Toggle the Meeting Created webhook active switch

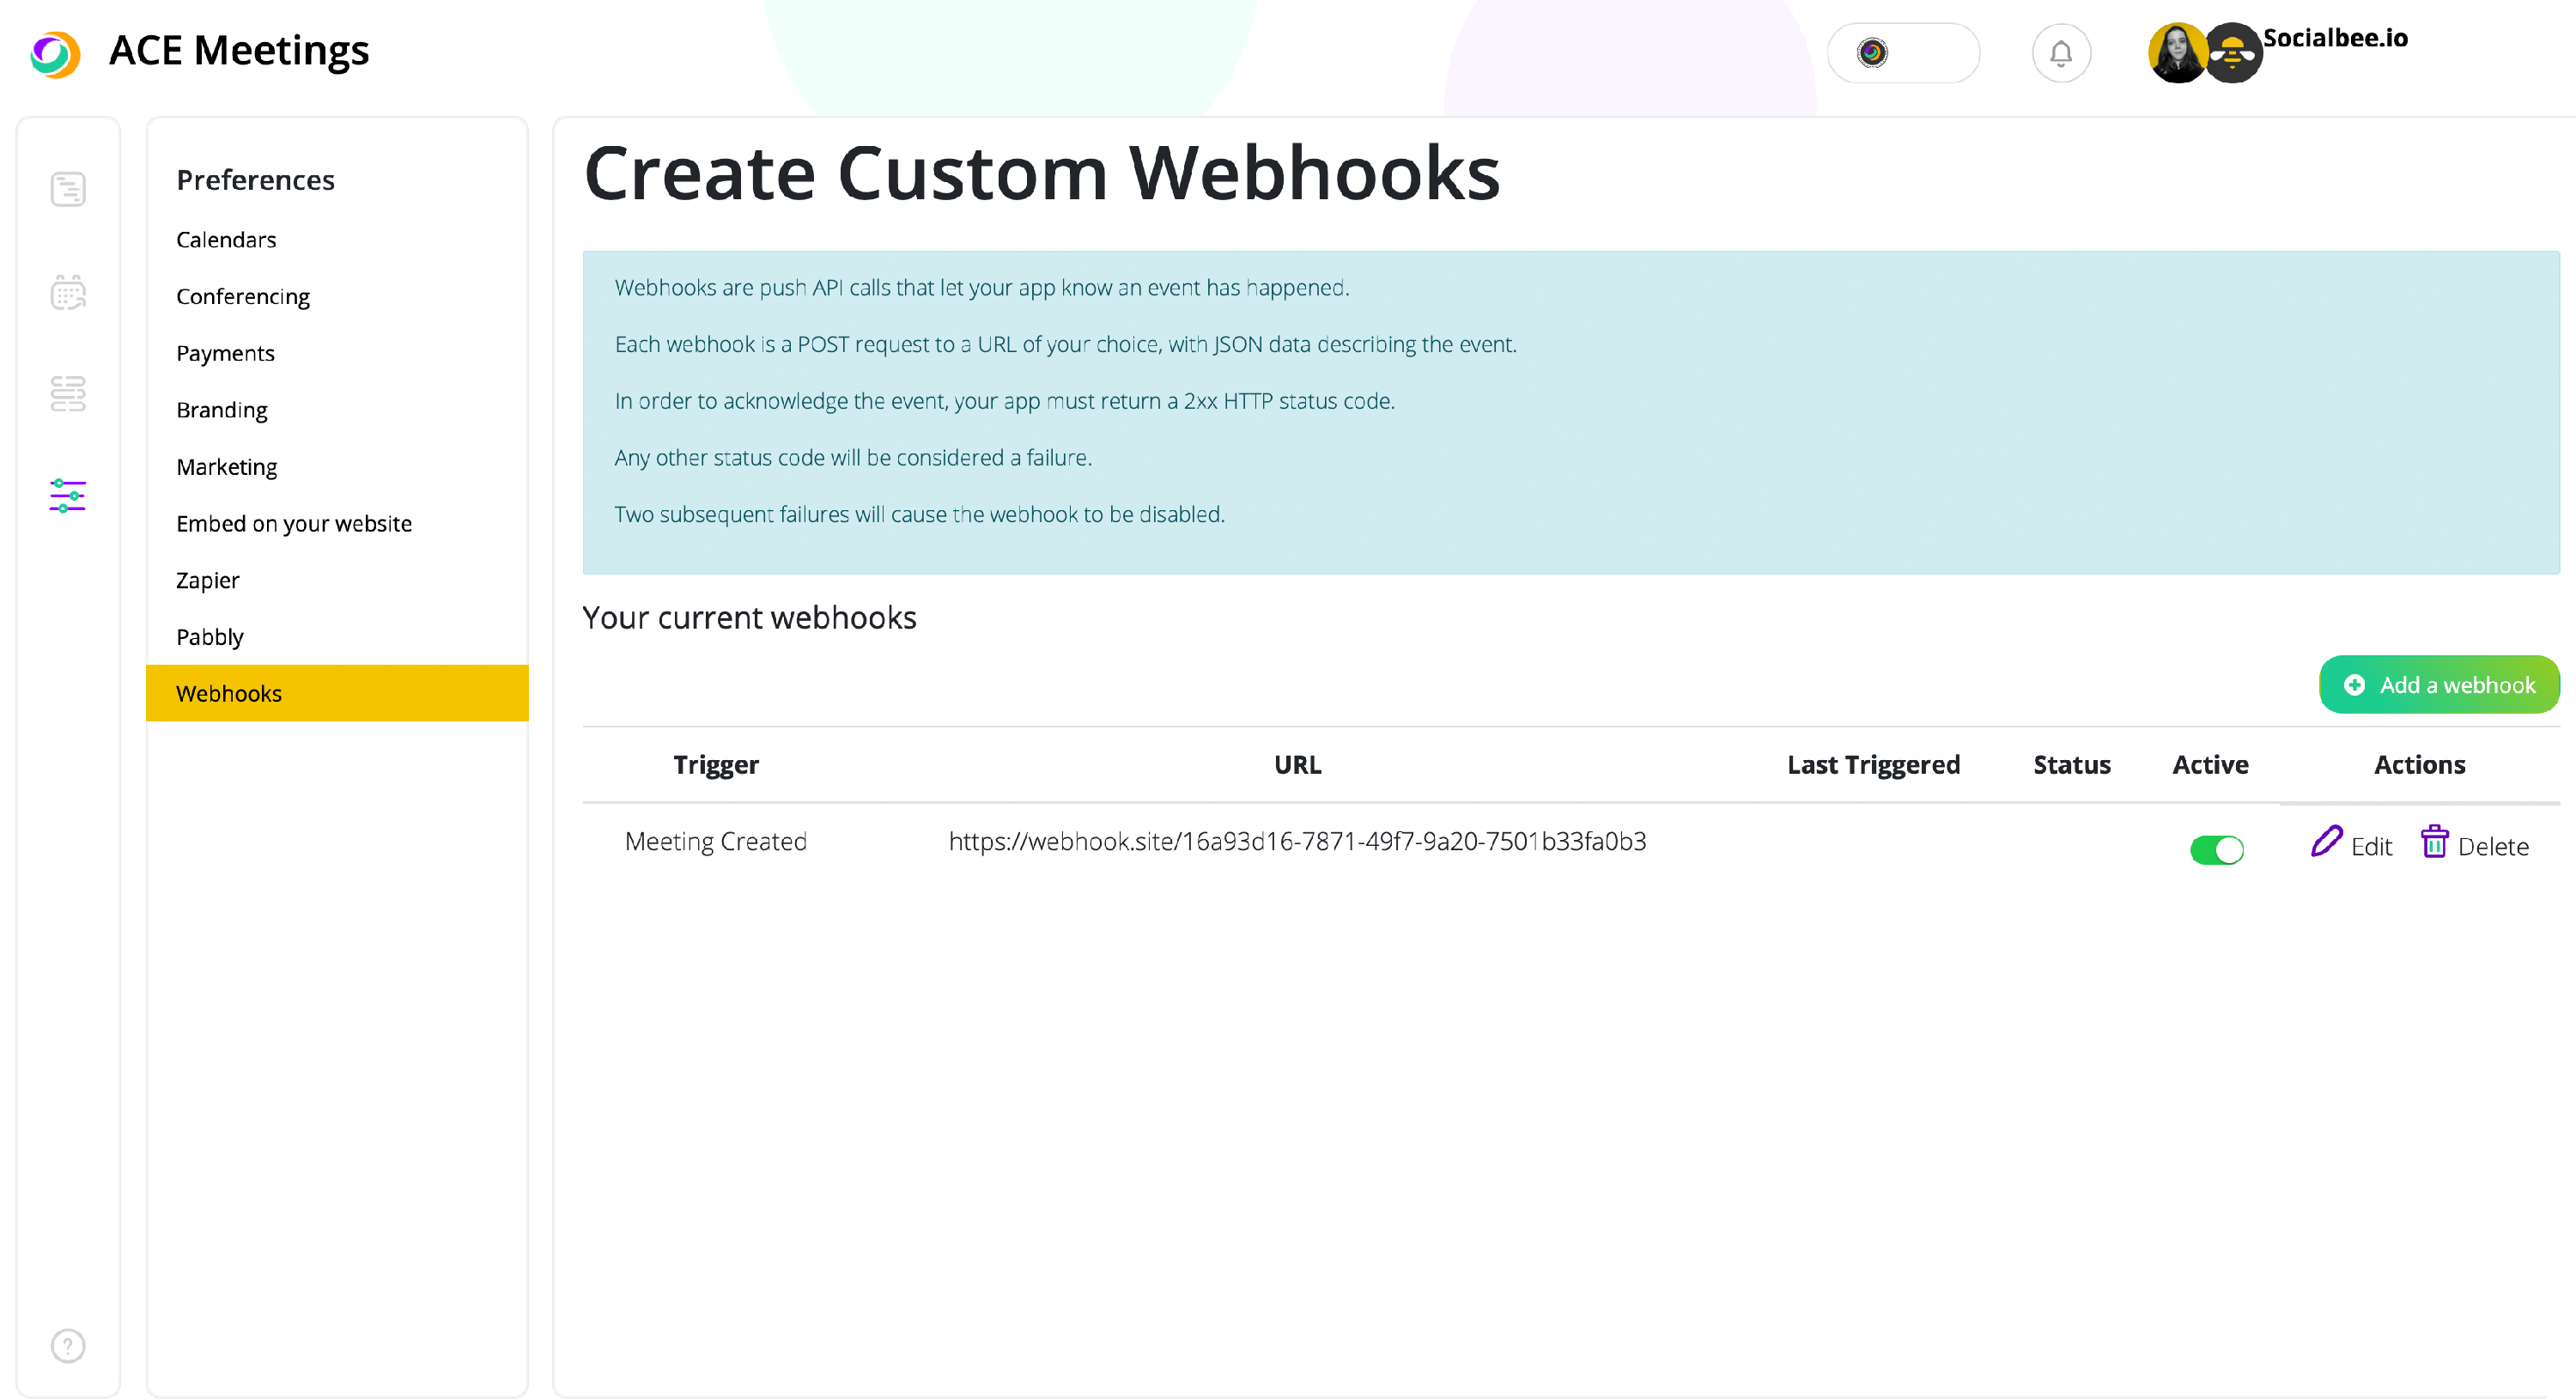pos(2216,850)
